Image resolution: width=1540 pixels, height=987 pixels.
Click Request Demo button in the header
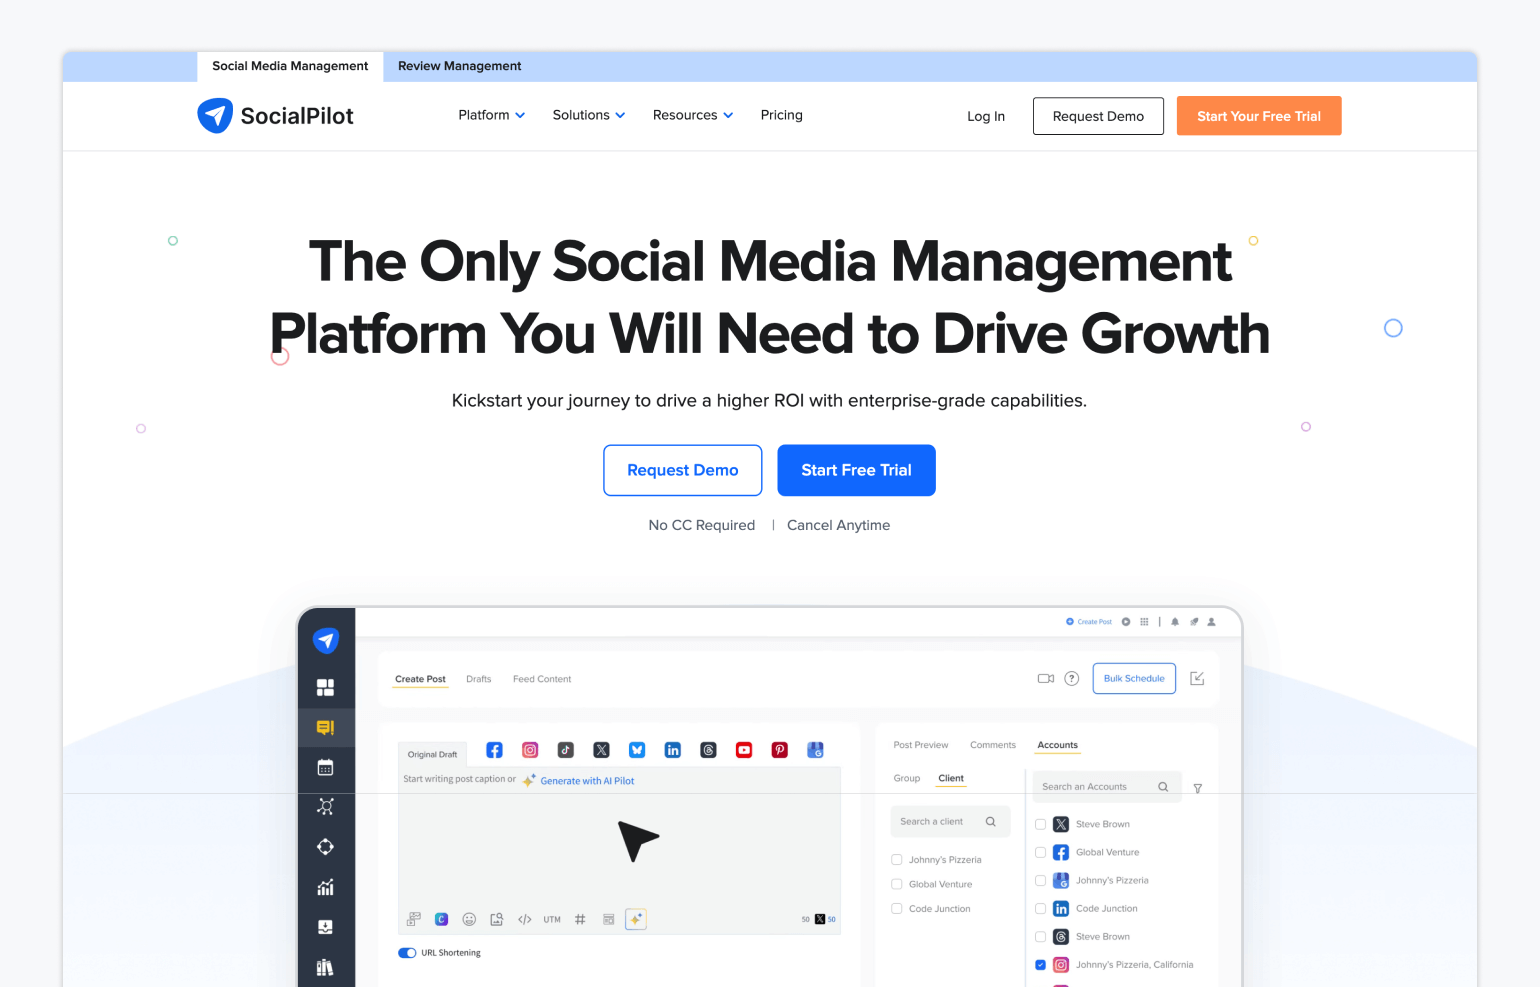[1098, 116]
